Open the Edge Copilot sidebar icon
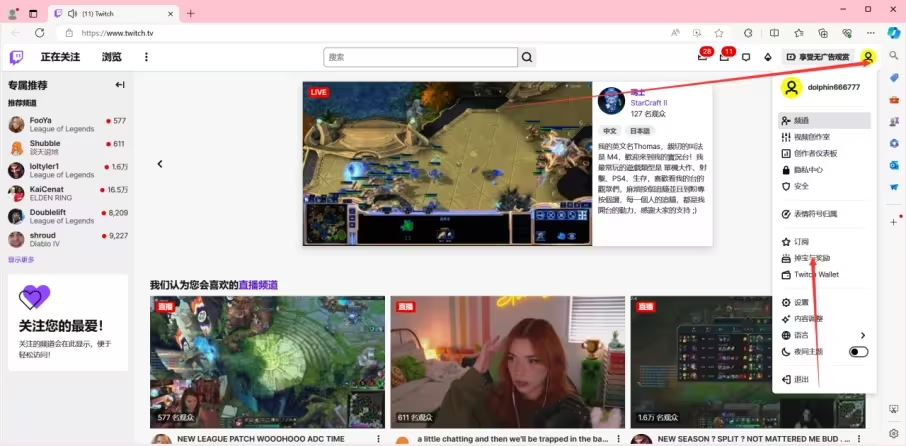The height and width of the screenshot is (446, 906). (894, 32)
